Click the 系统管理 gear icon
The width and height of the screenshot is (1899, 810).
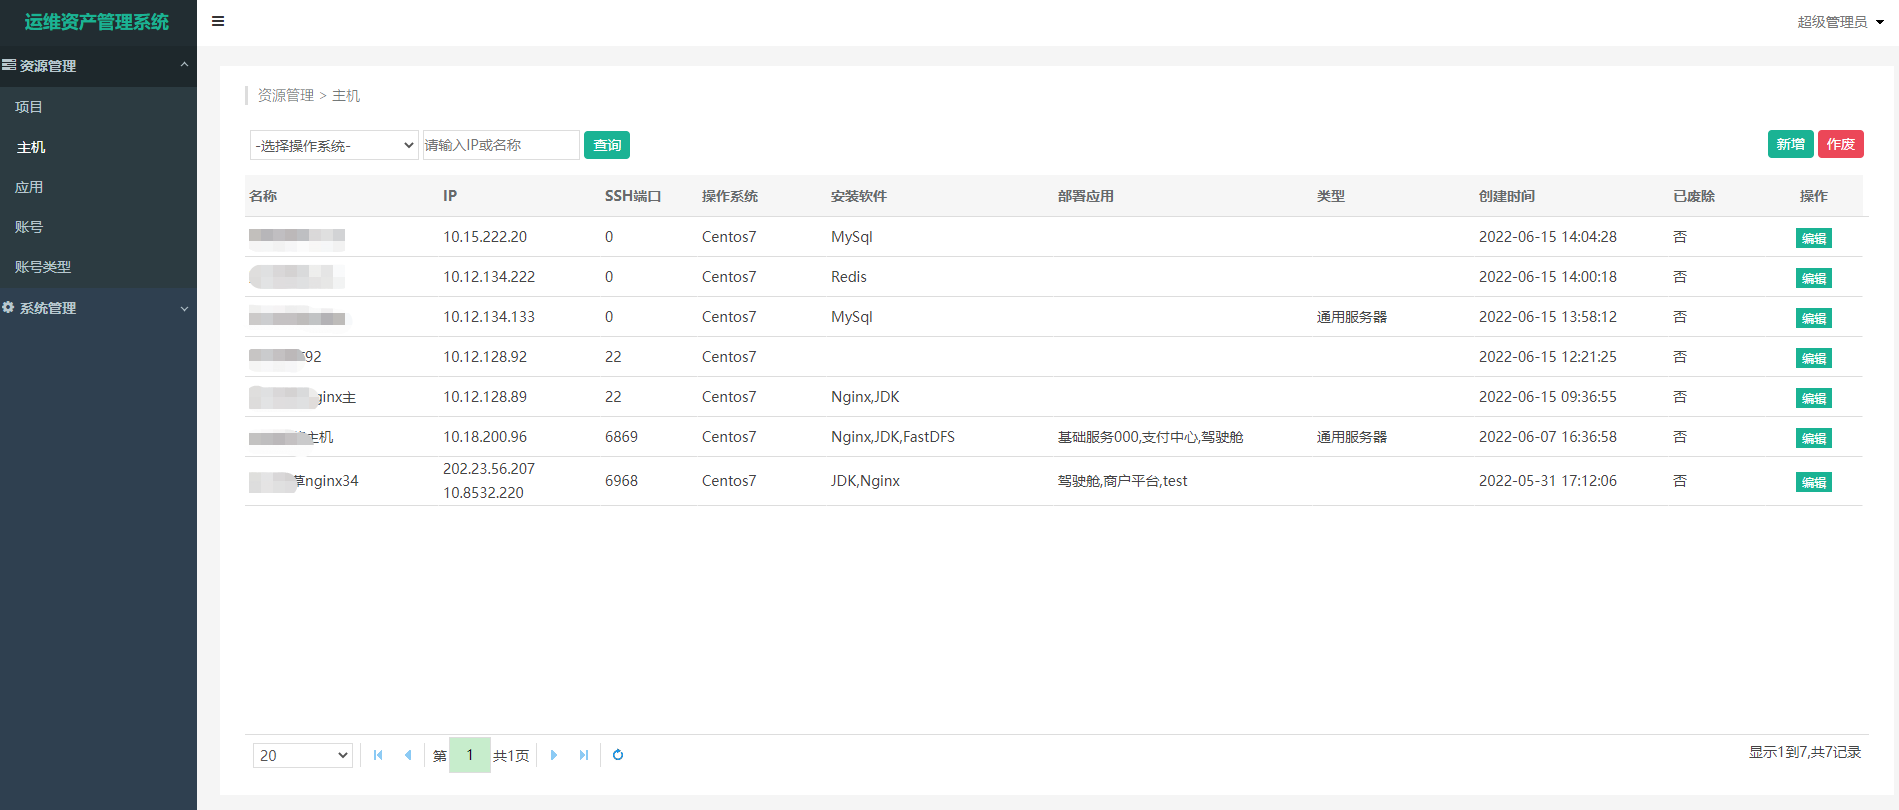8,307
